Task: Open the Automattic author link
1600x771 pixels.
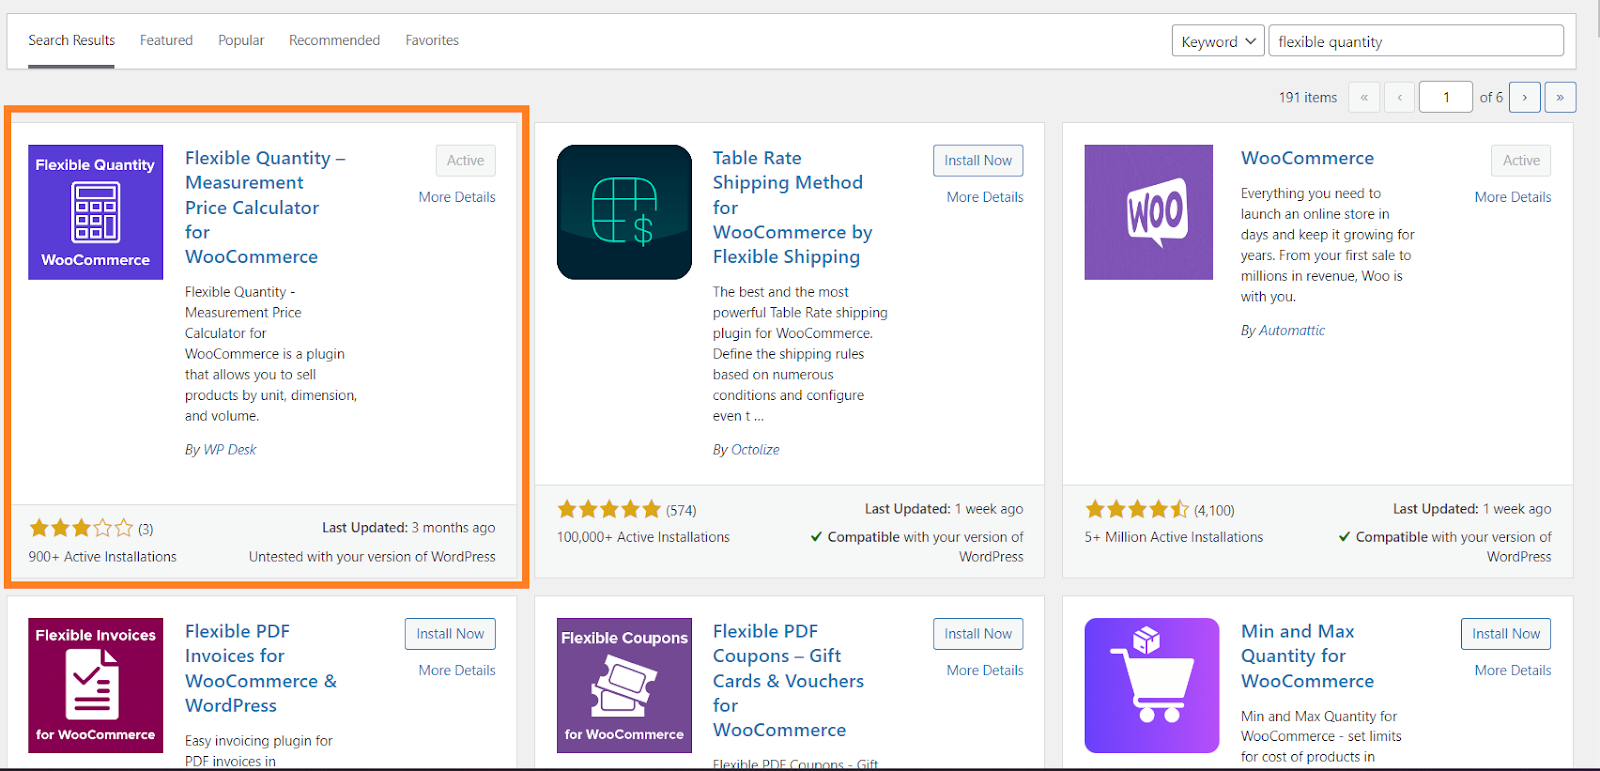Action: 1291,330
